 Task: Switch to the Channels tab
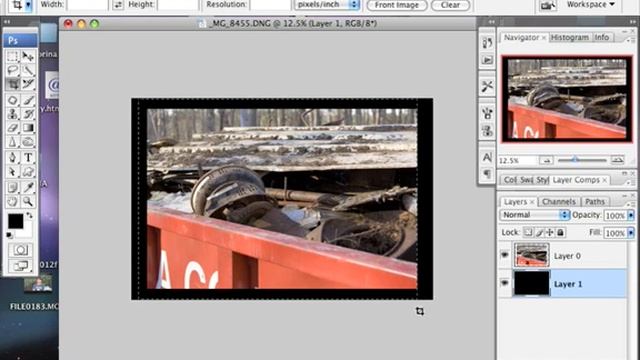pos(559,202)
